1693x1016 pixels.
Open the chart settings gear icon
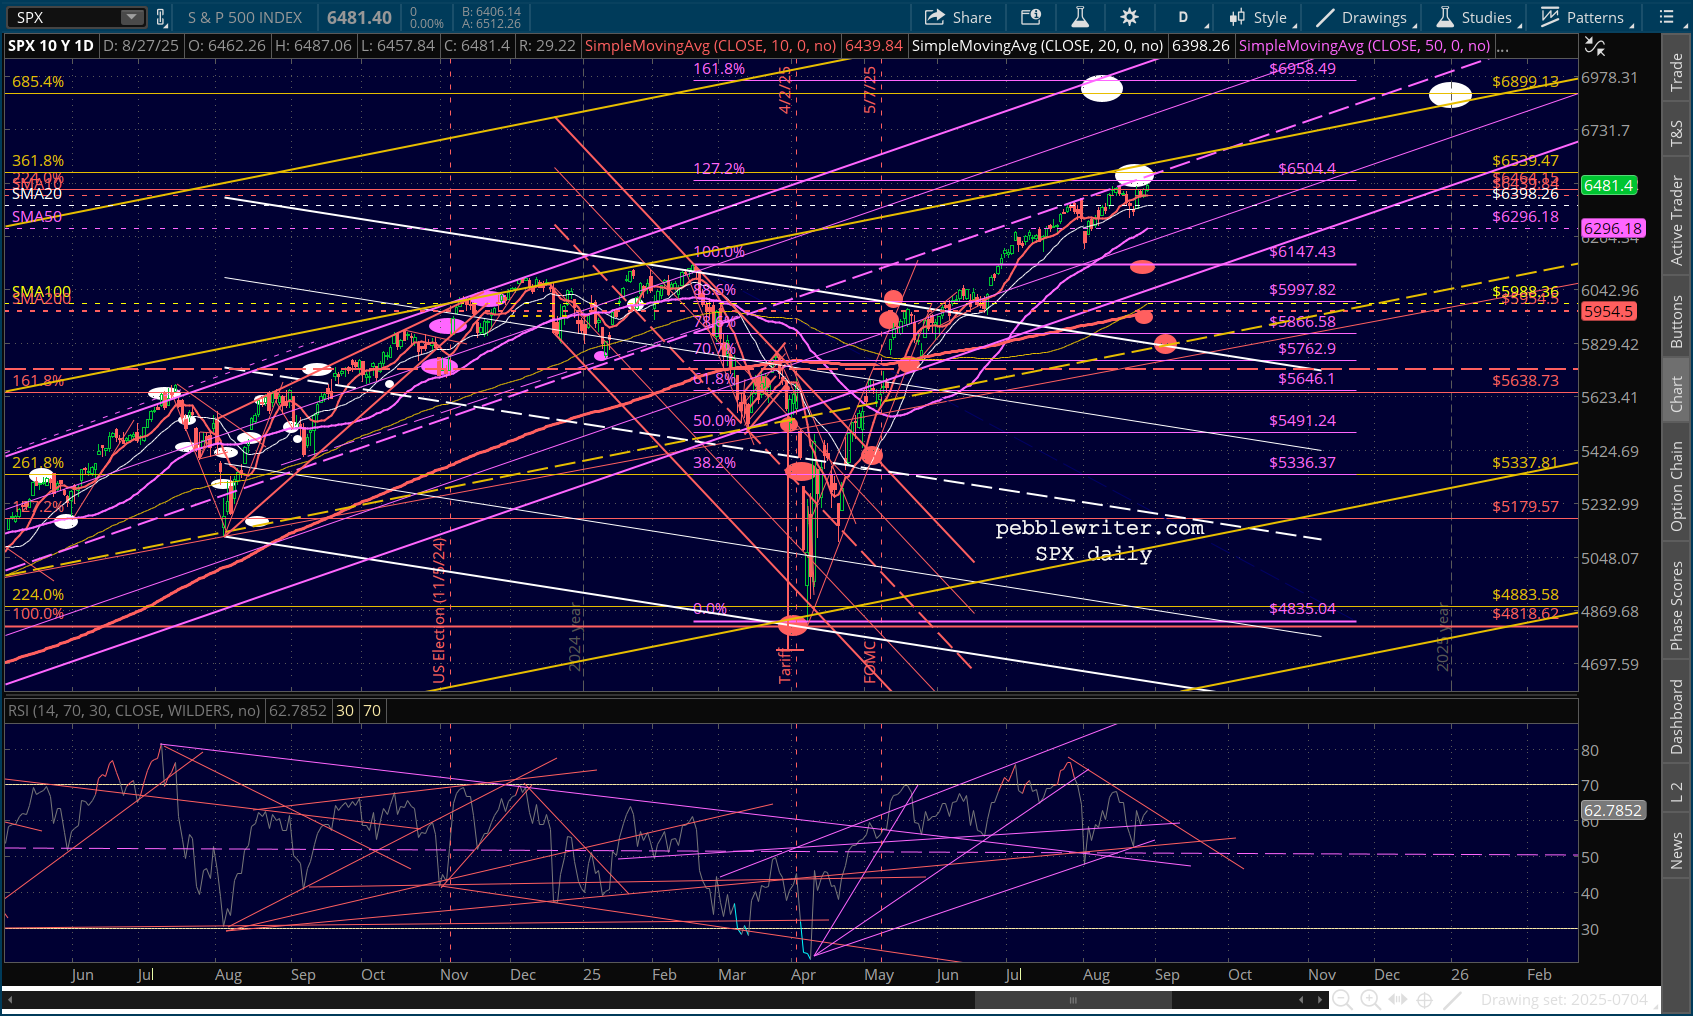1129,17
